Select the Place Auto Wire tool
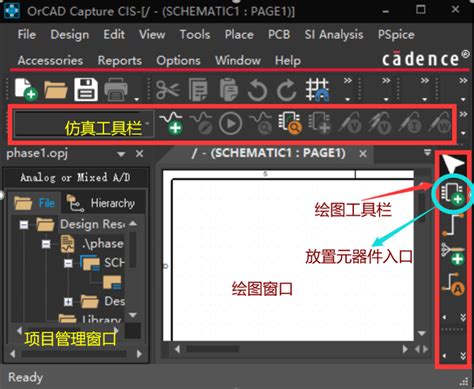The width and height of the screenshot is (474, 389). (453, 254)
